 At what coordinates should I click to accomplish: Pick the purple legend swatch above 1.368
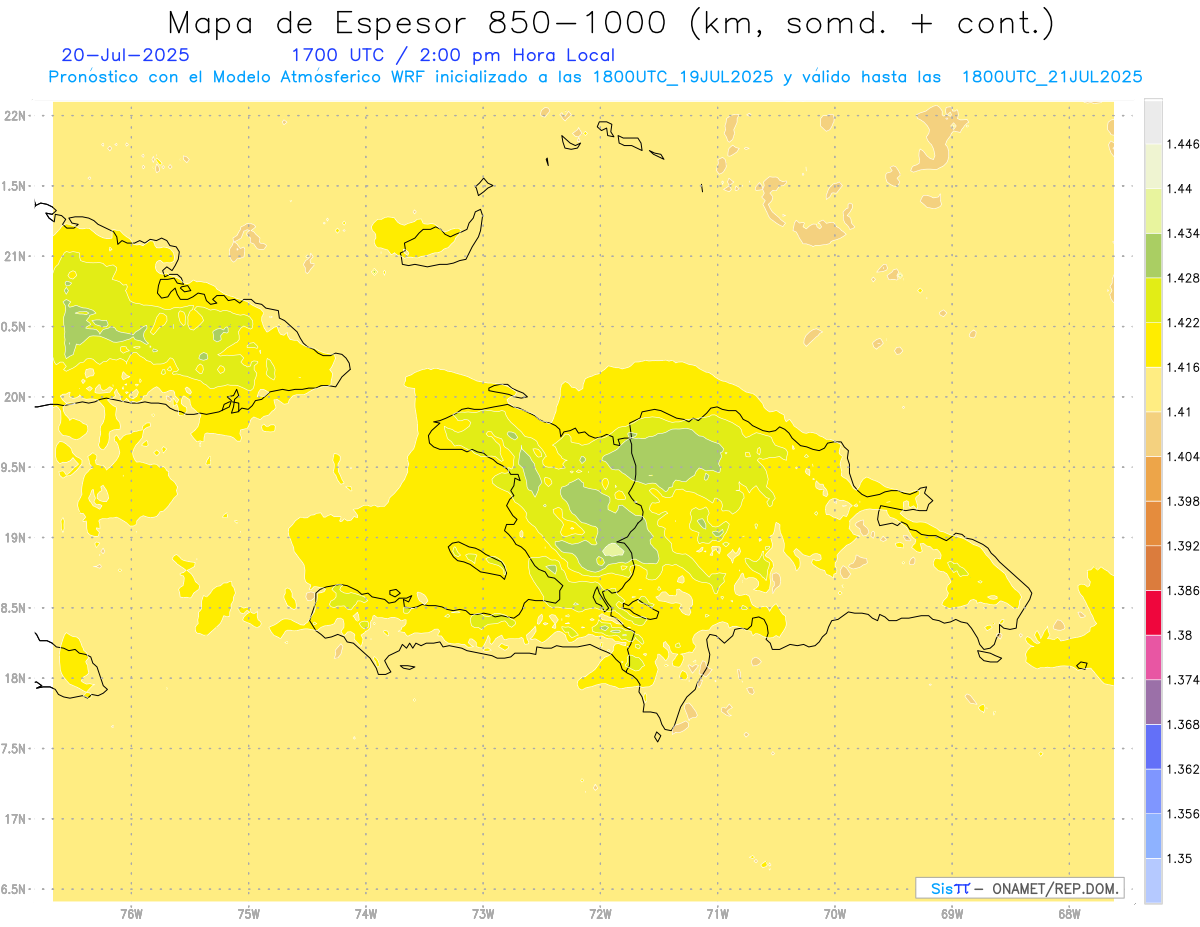coord(1153,702)
